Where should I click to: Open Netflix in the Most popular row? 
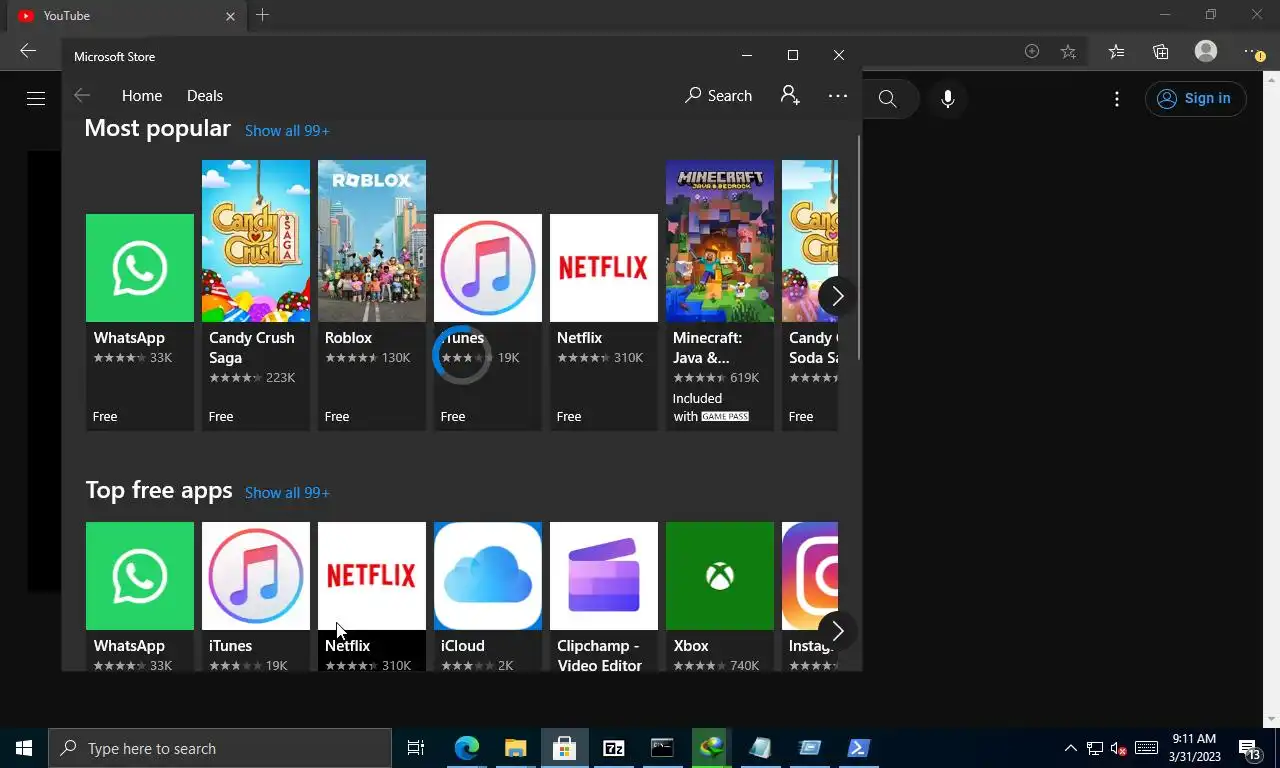(x=604, y=321)
